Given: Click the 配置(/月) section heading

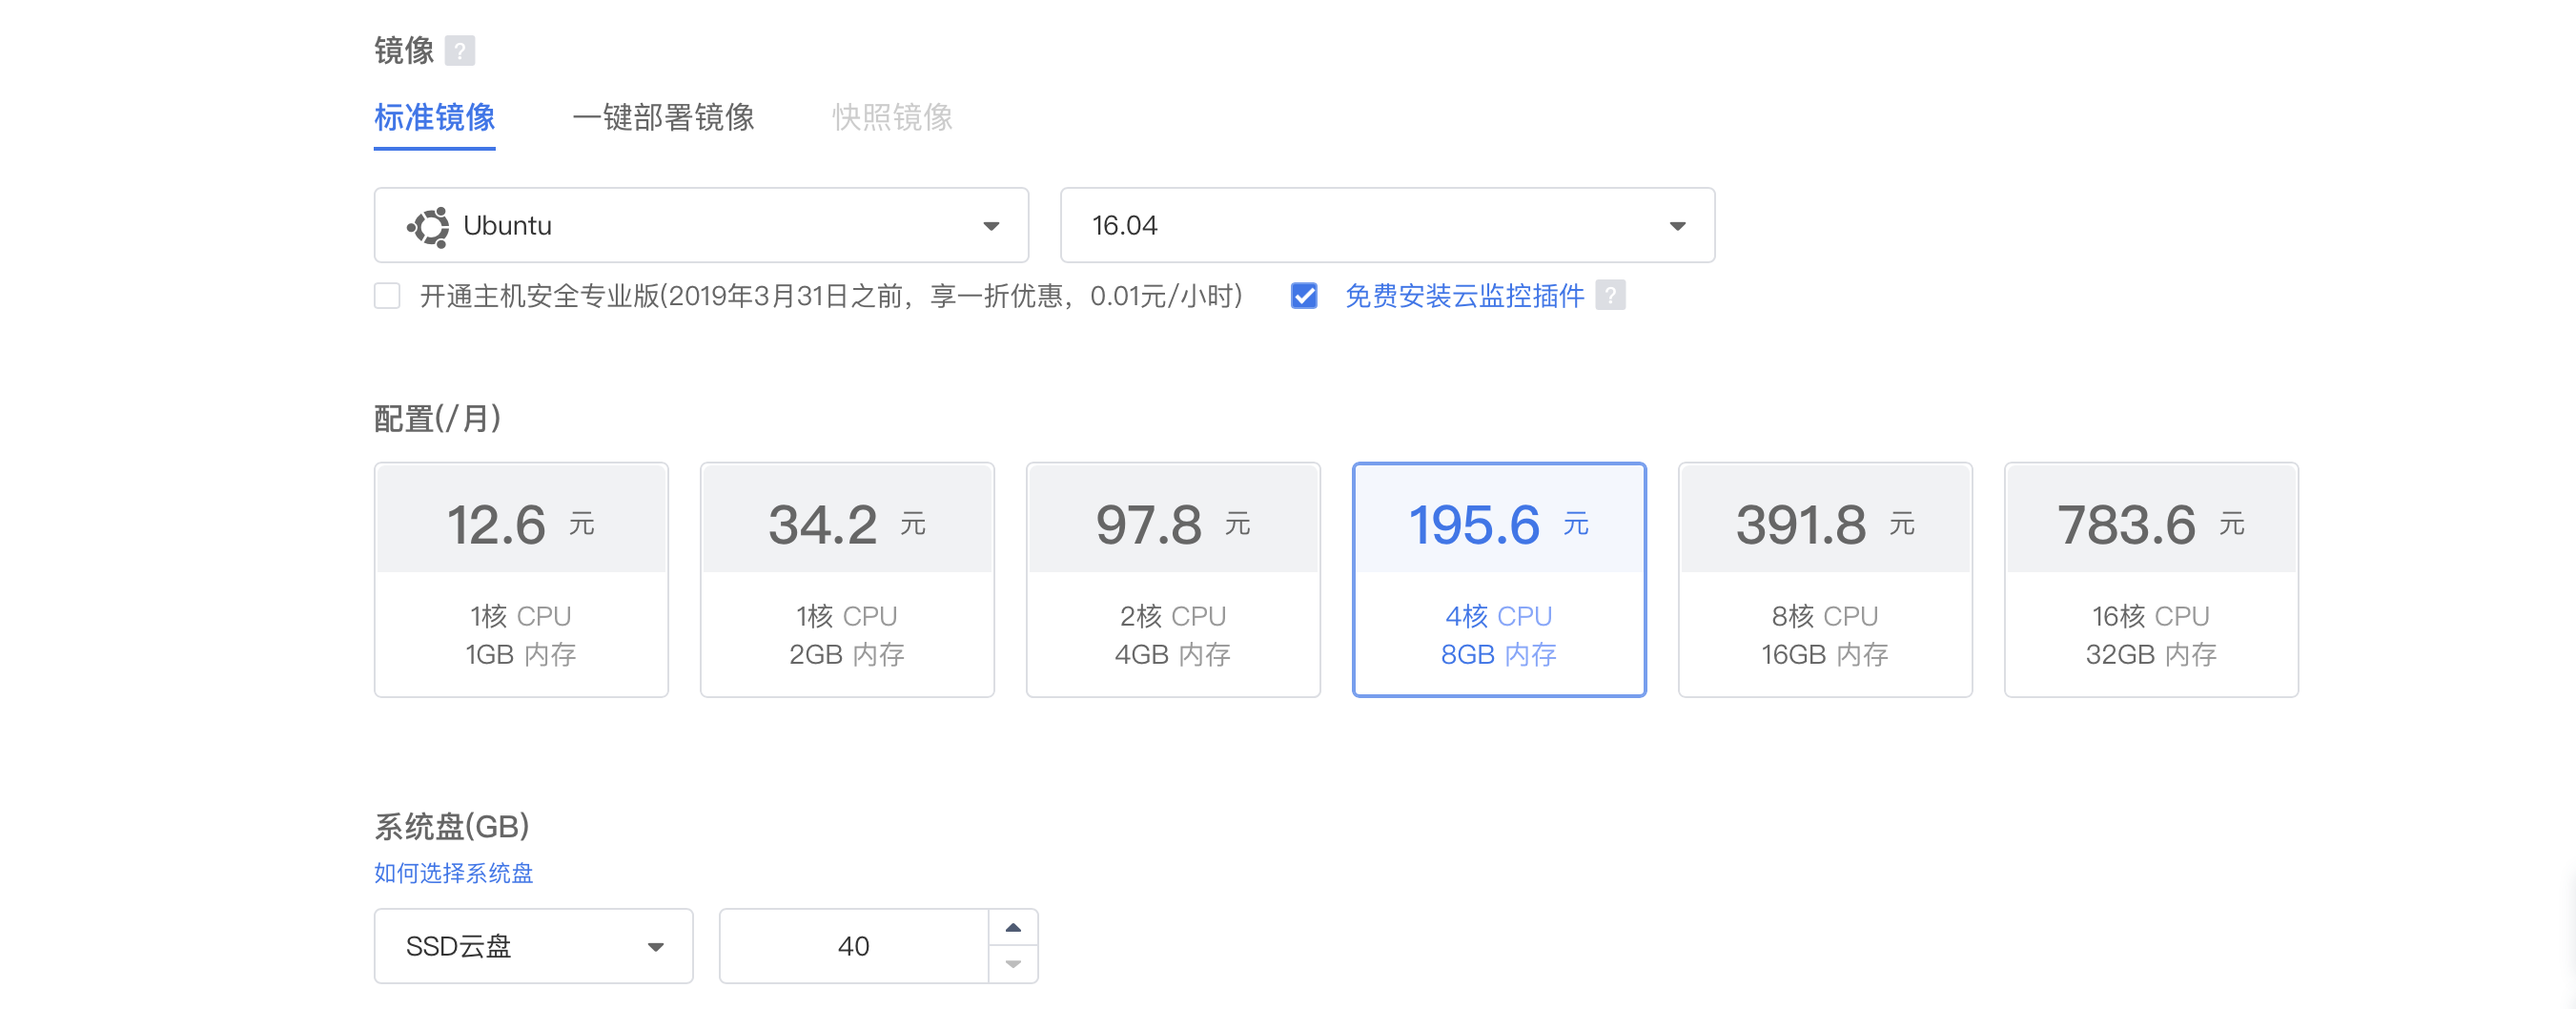Looking at the screenshot, I should (x=437, y=418).
